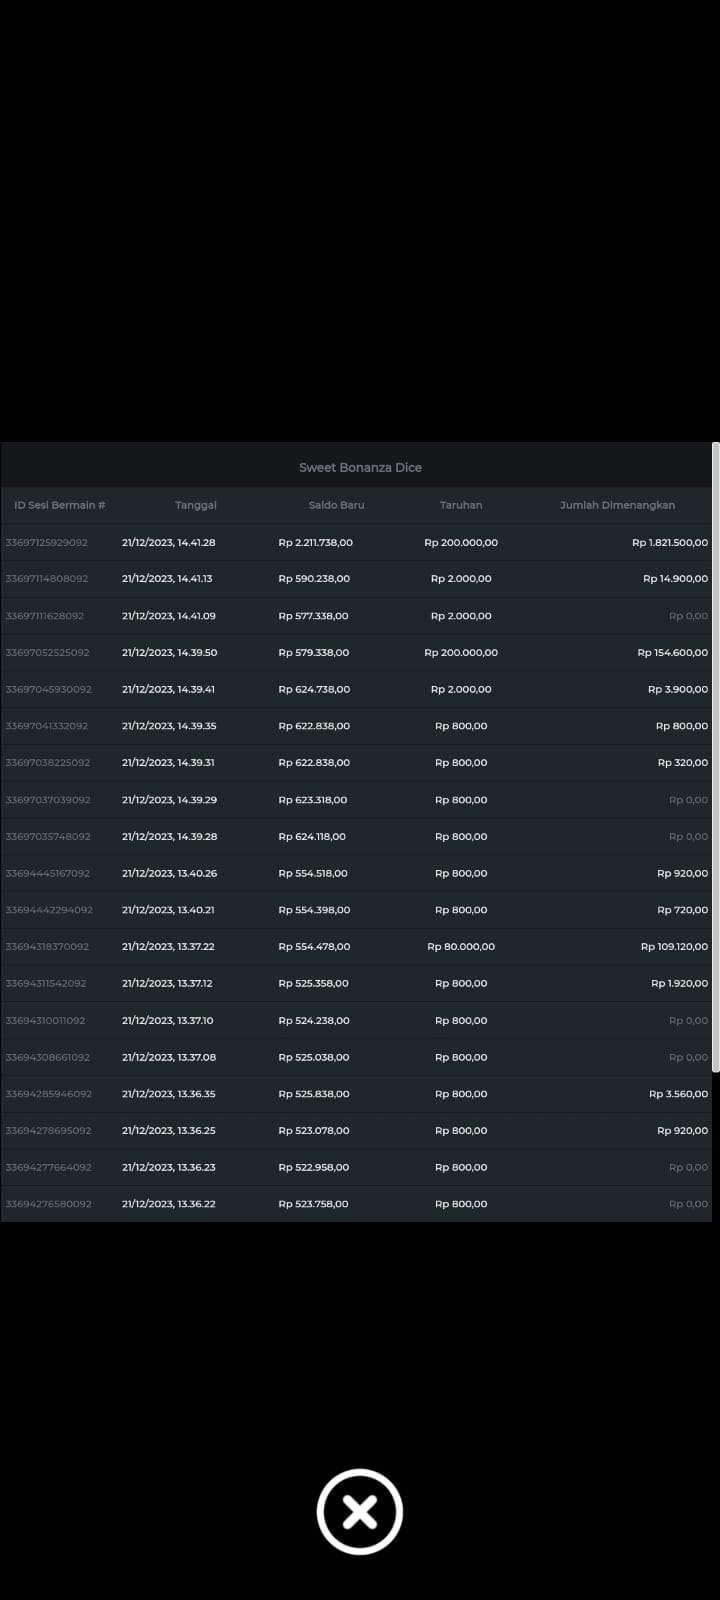Open session ID 33697114808092

pyautogui.click(x=47, y=579)
